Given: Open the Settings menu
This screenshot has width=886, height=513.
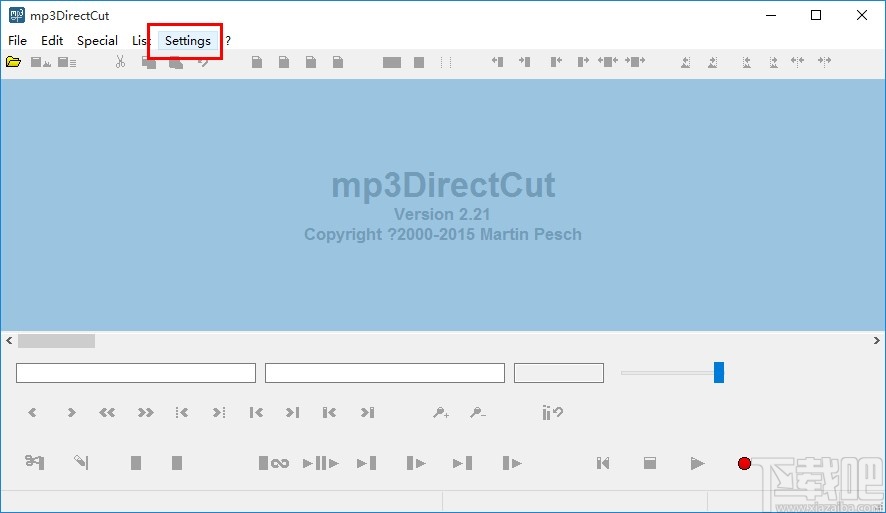Looking at the screenshot, I should (188, 41).
